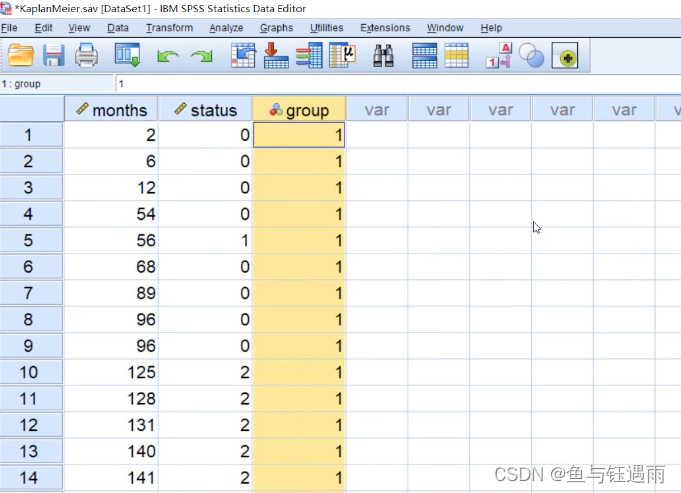Click the SPSS application icon in title bar
The image size is (681, 493).
[6, 8]
